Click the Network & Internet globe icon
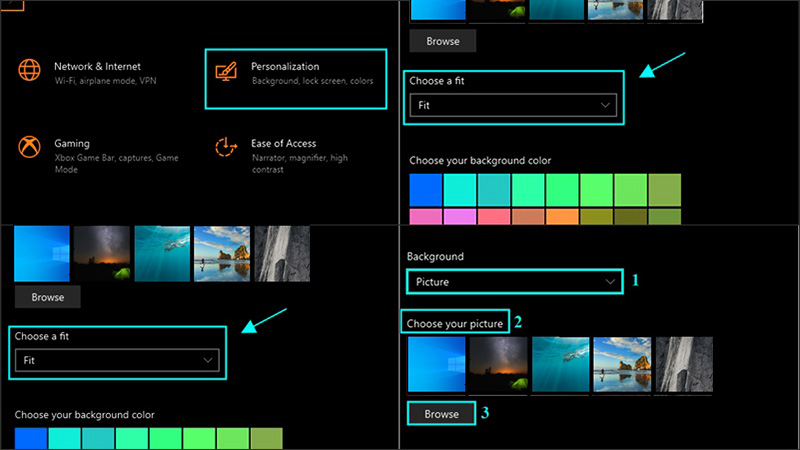The image size is (800, 450). click(30, 70)
